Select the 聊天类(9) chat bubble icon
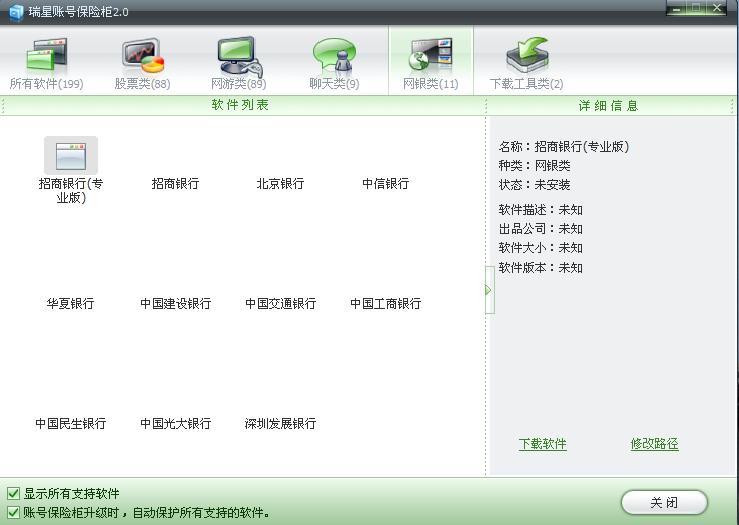Screen dimensions: 739x525 coord(334,55)
